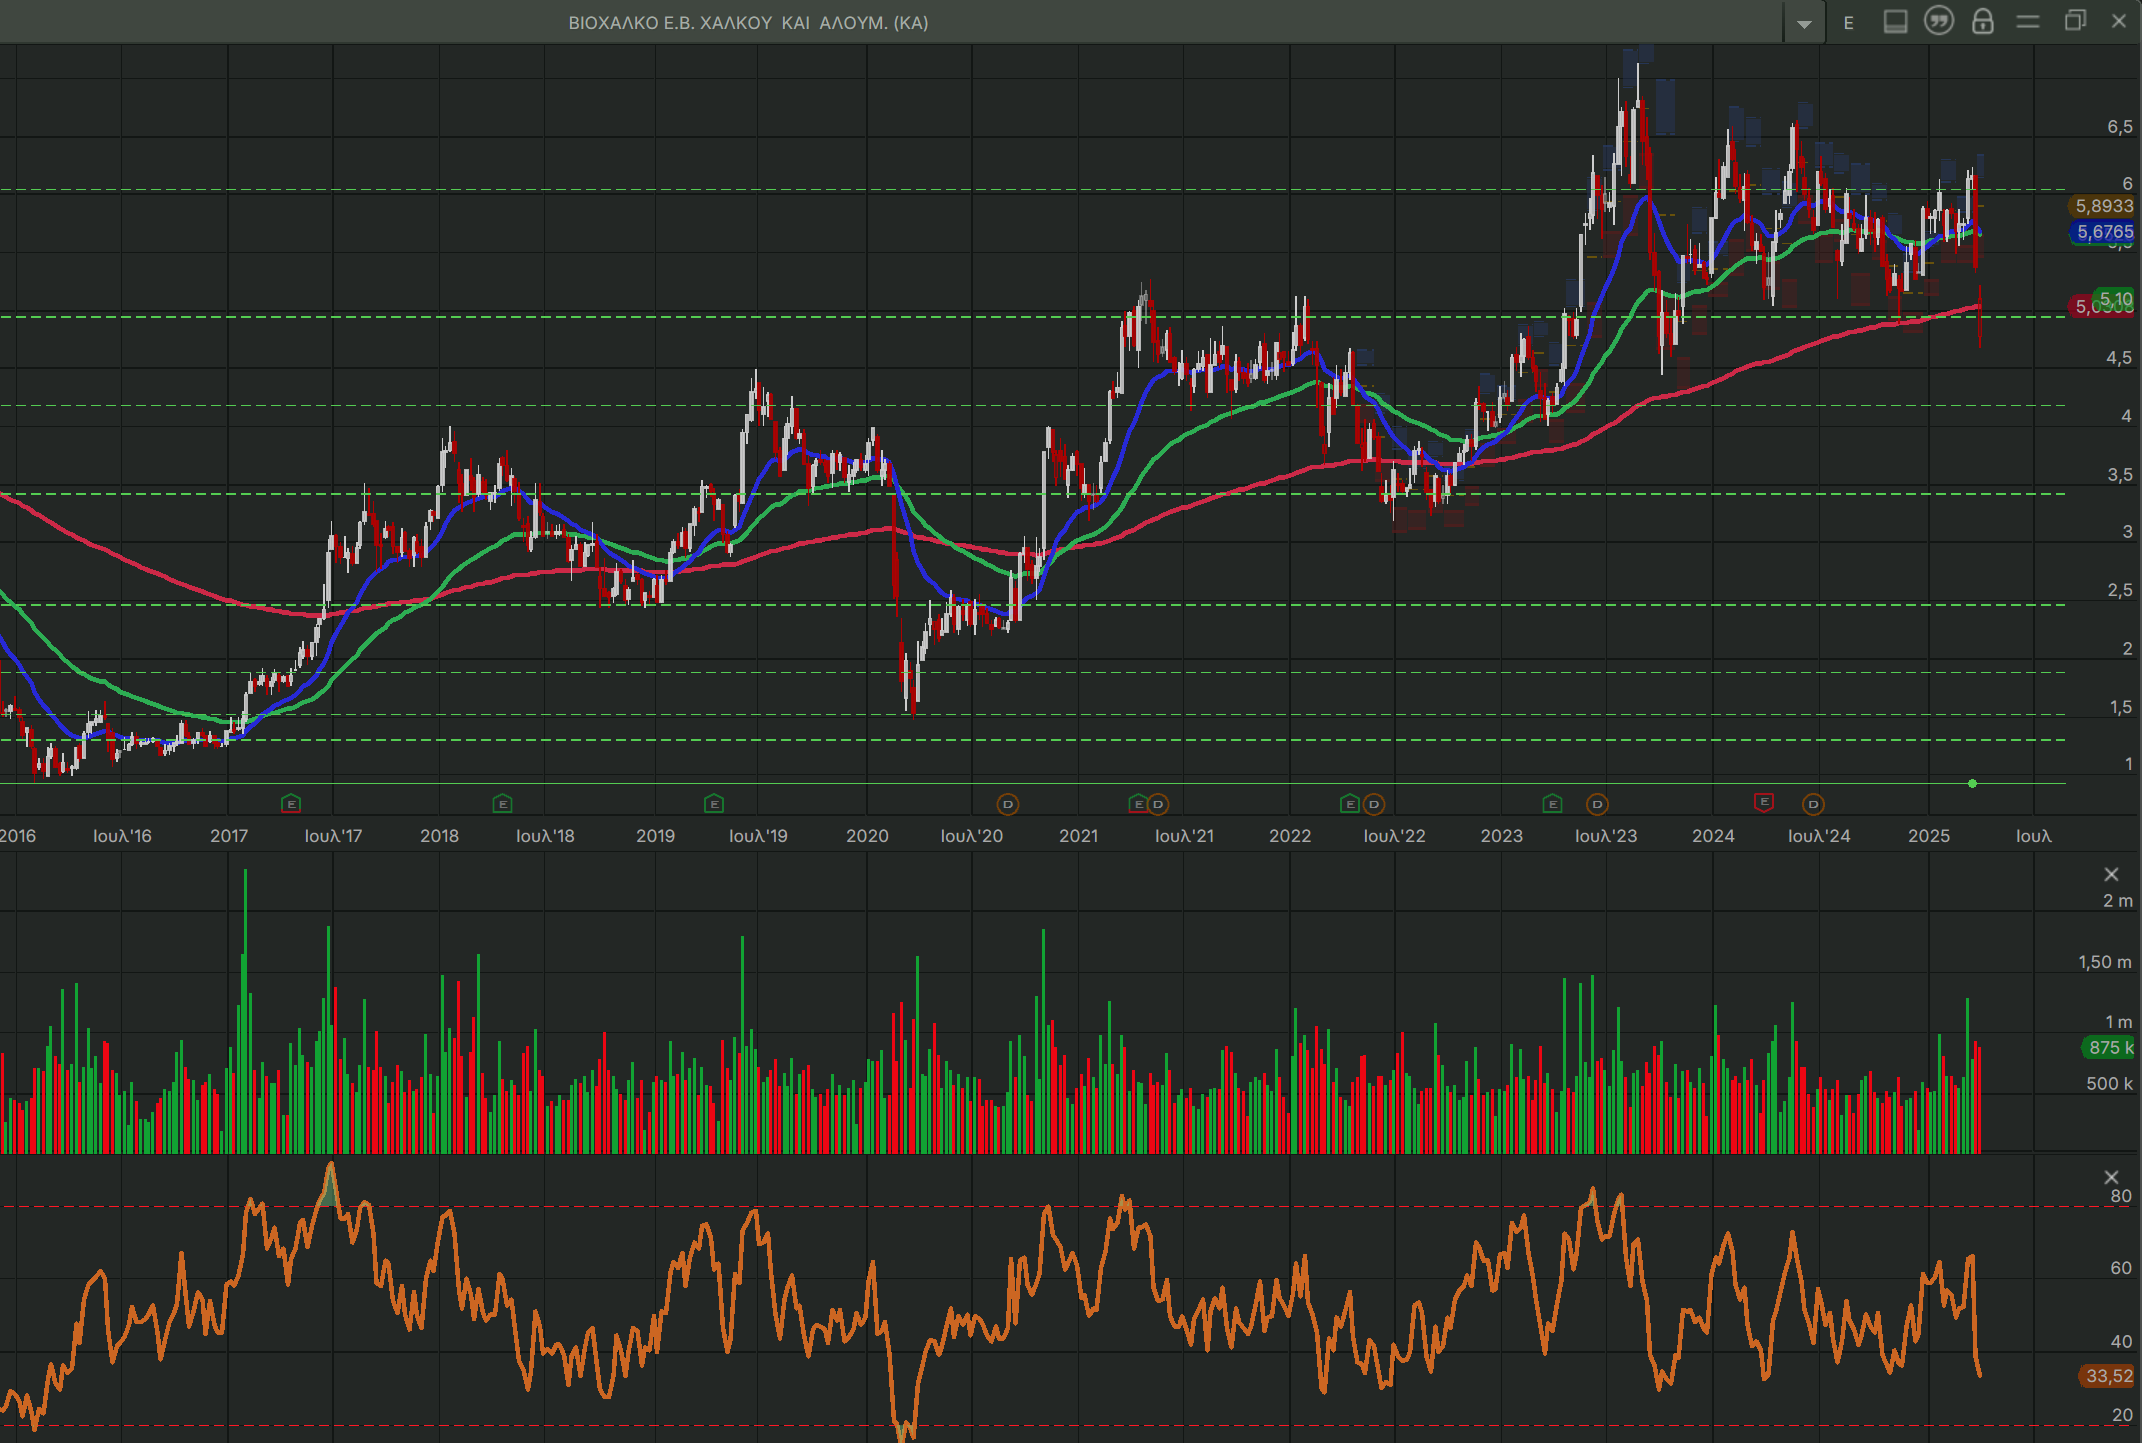The height and width of the screenshot is (1443, 2142).
Task: Restore the chart window
Action: [x=2075, y=21]
